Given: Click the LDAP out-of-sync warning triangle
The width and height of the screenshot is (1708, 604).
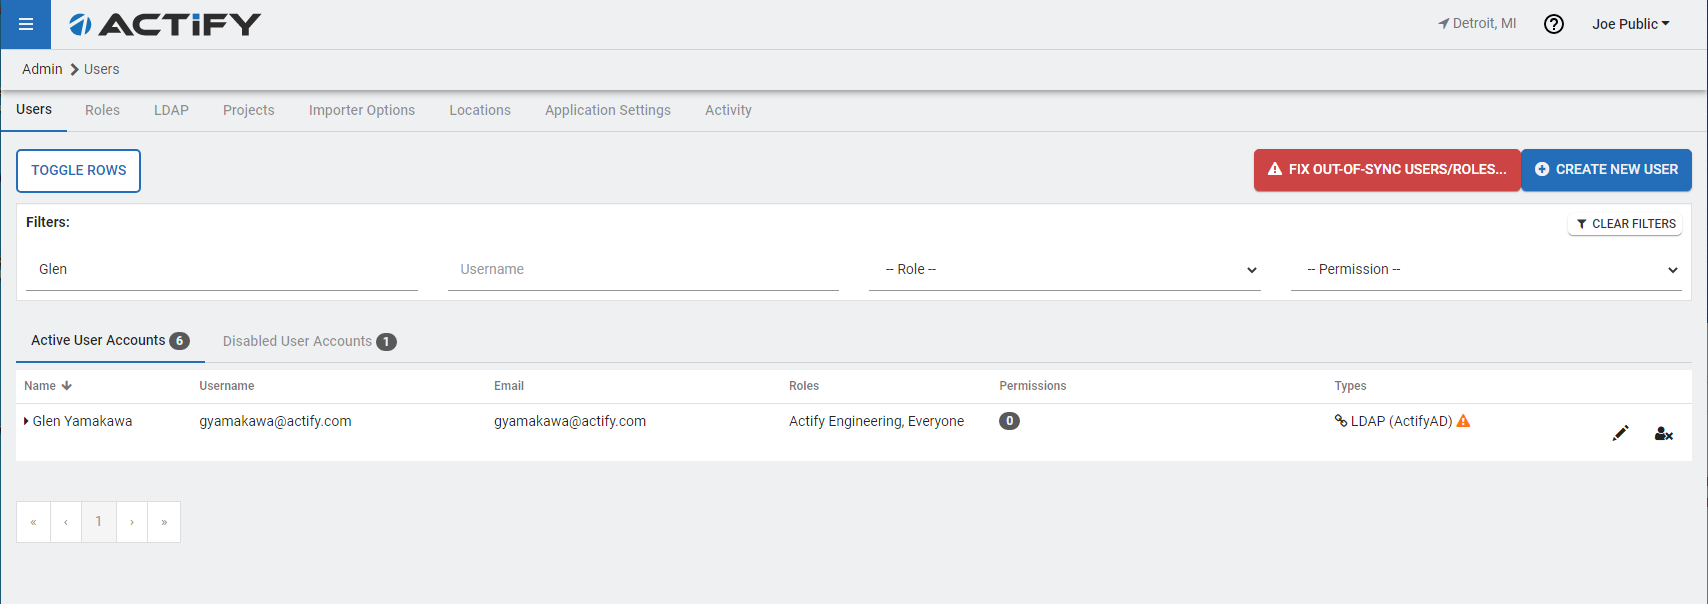Looking at the screenshot, I should click(1463, 421).
